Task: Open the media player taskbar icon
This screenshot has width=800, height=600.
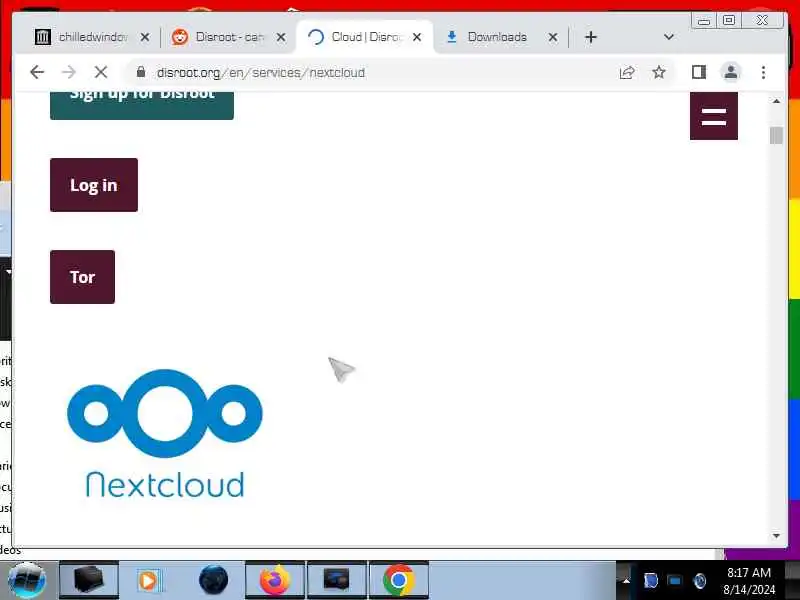Action: (149, 580)
